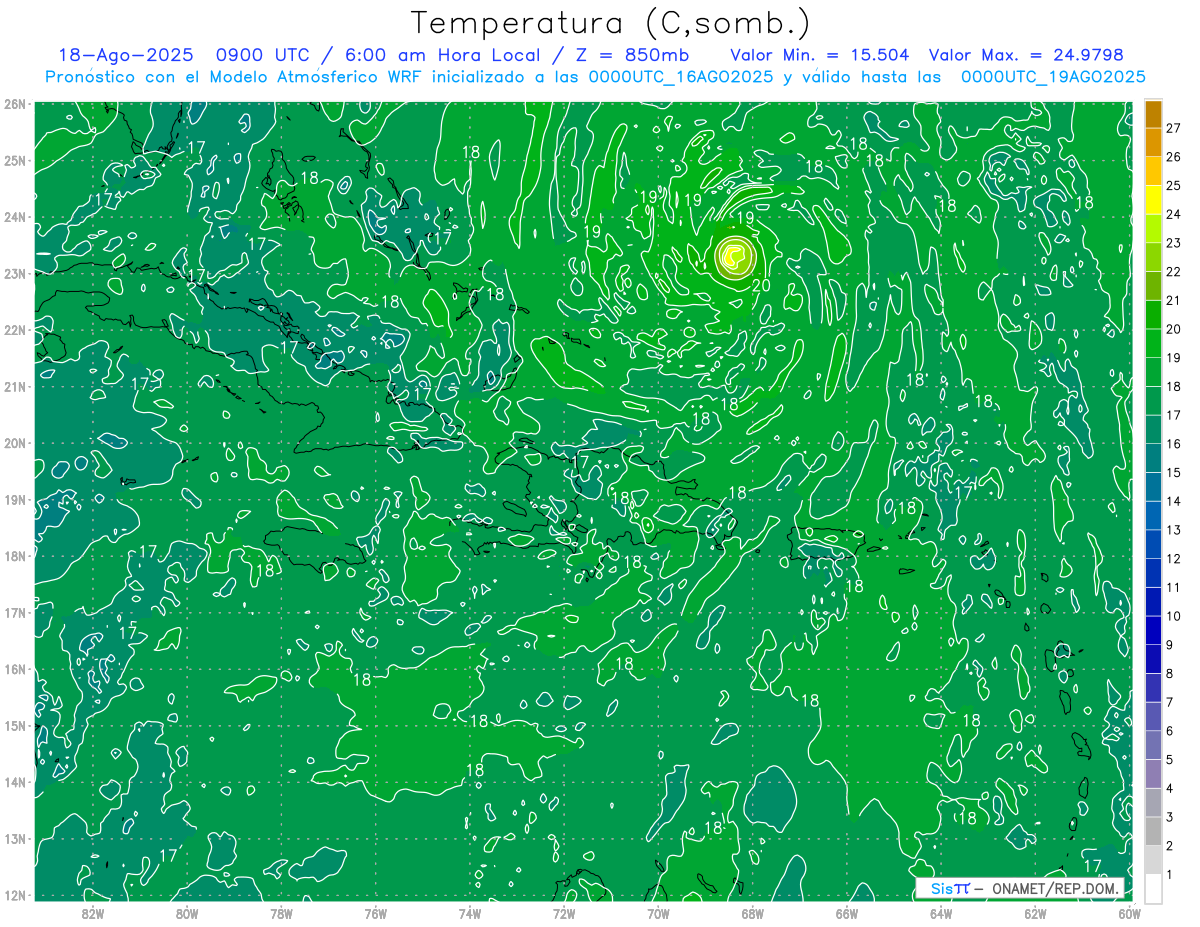The width and height of the screenshot is (1200, 927).
Task: Click the "74W" longitude axis label
Action: [x=469, y=913]
